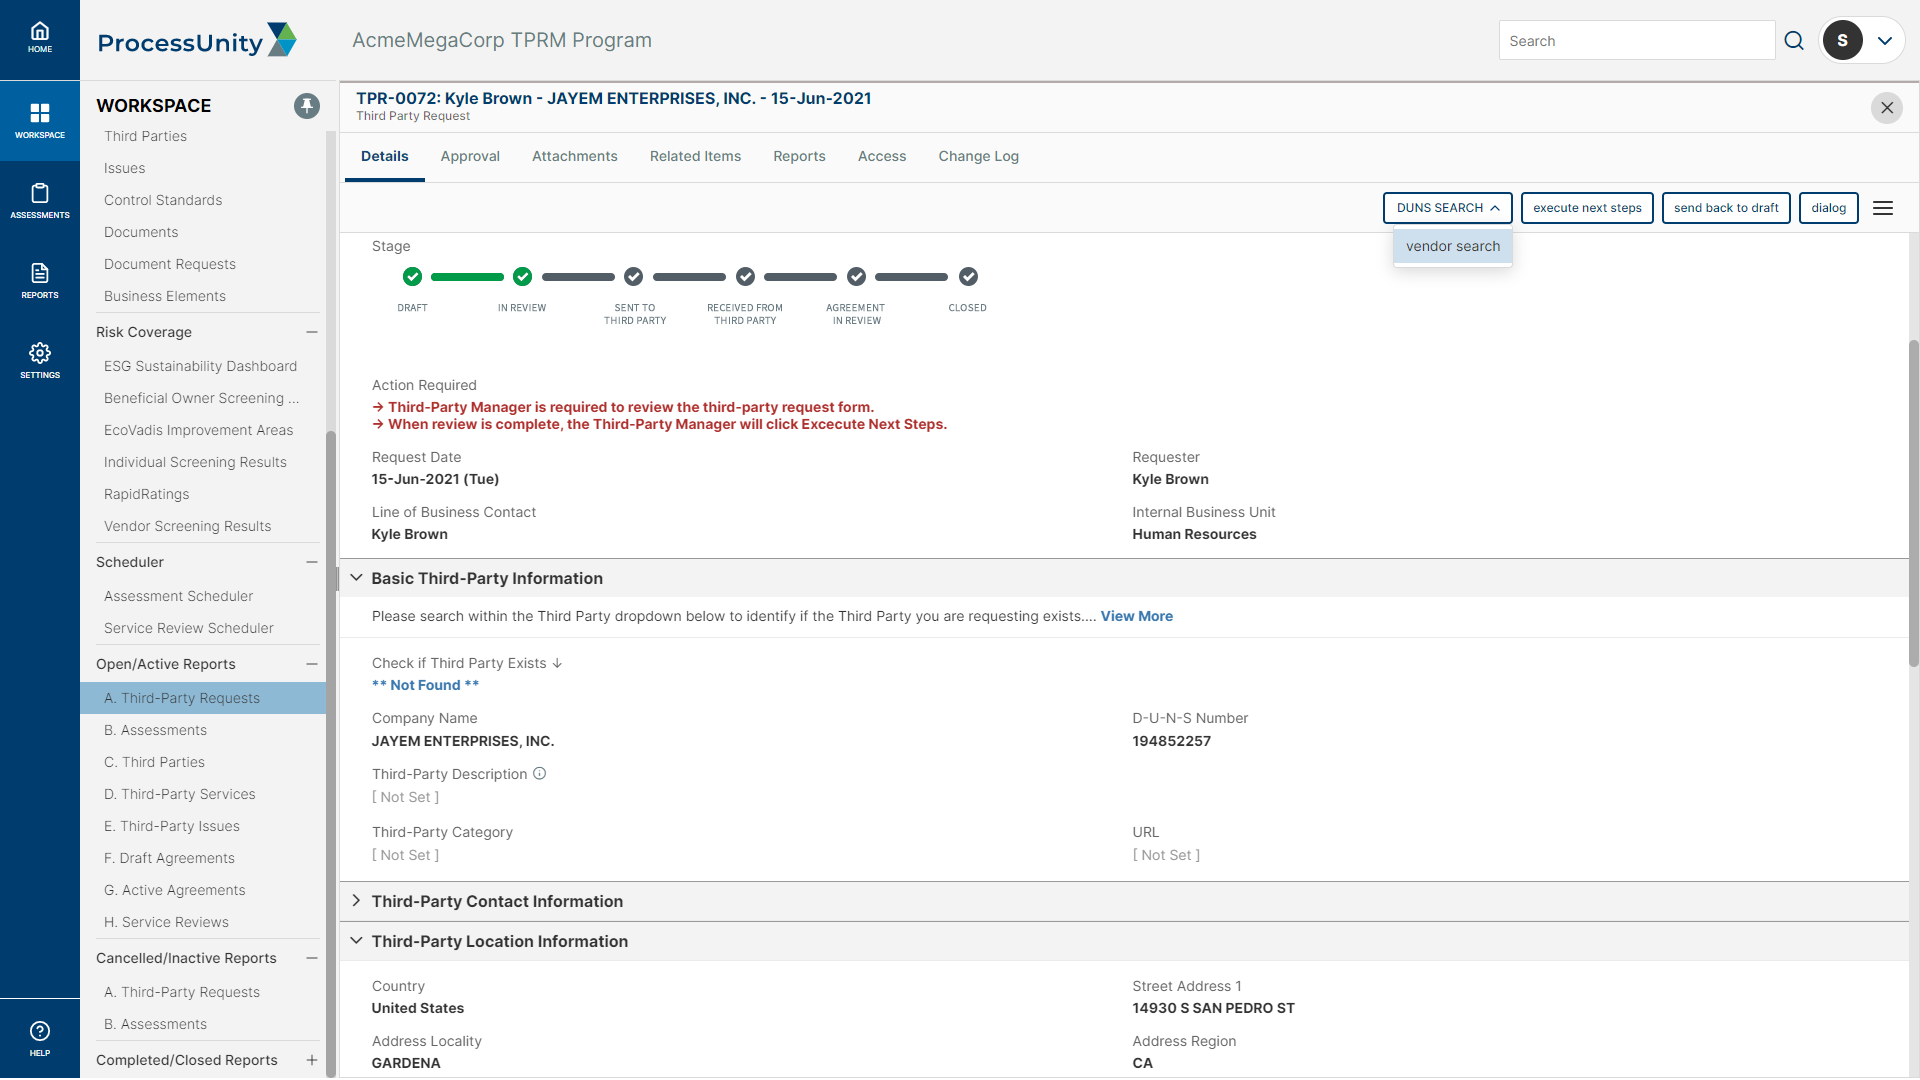The width and height of the screenshot is (1920, 1080).
Task: Click the dialog button
Action: click(x=1828, y=208)
